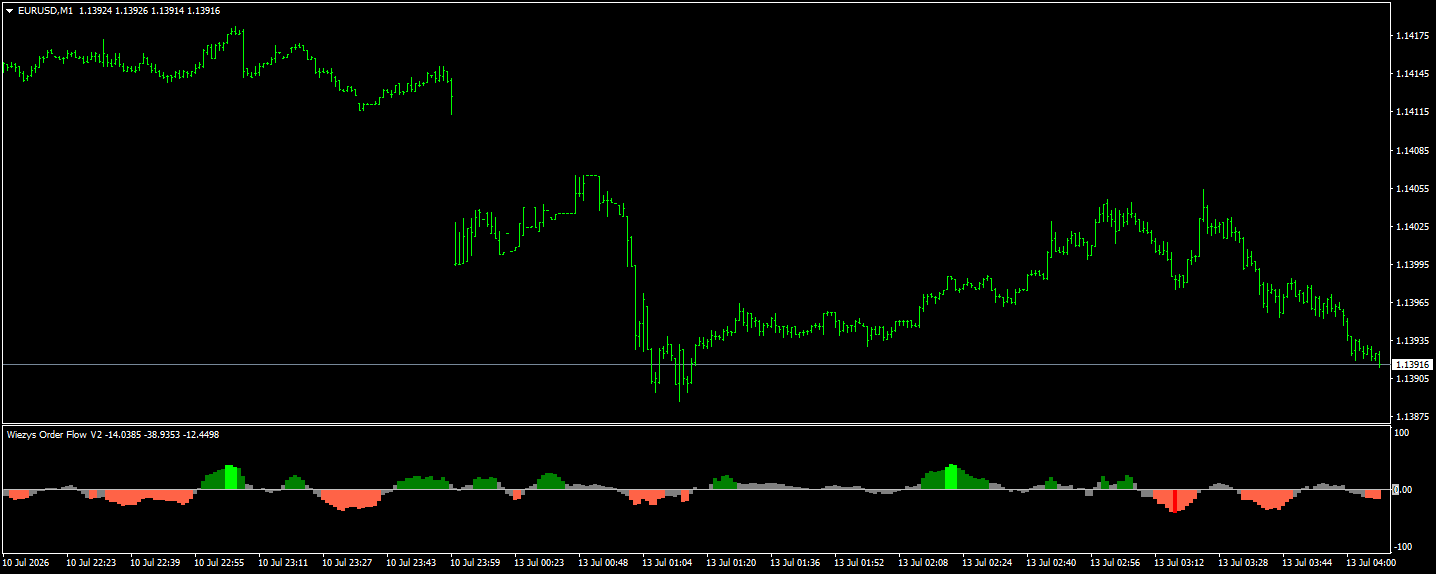
Task: Click the current price tag 1.13916
Action: pos(1413,365)
